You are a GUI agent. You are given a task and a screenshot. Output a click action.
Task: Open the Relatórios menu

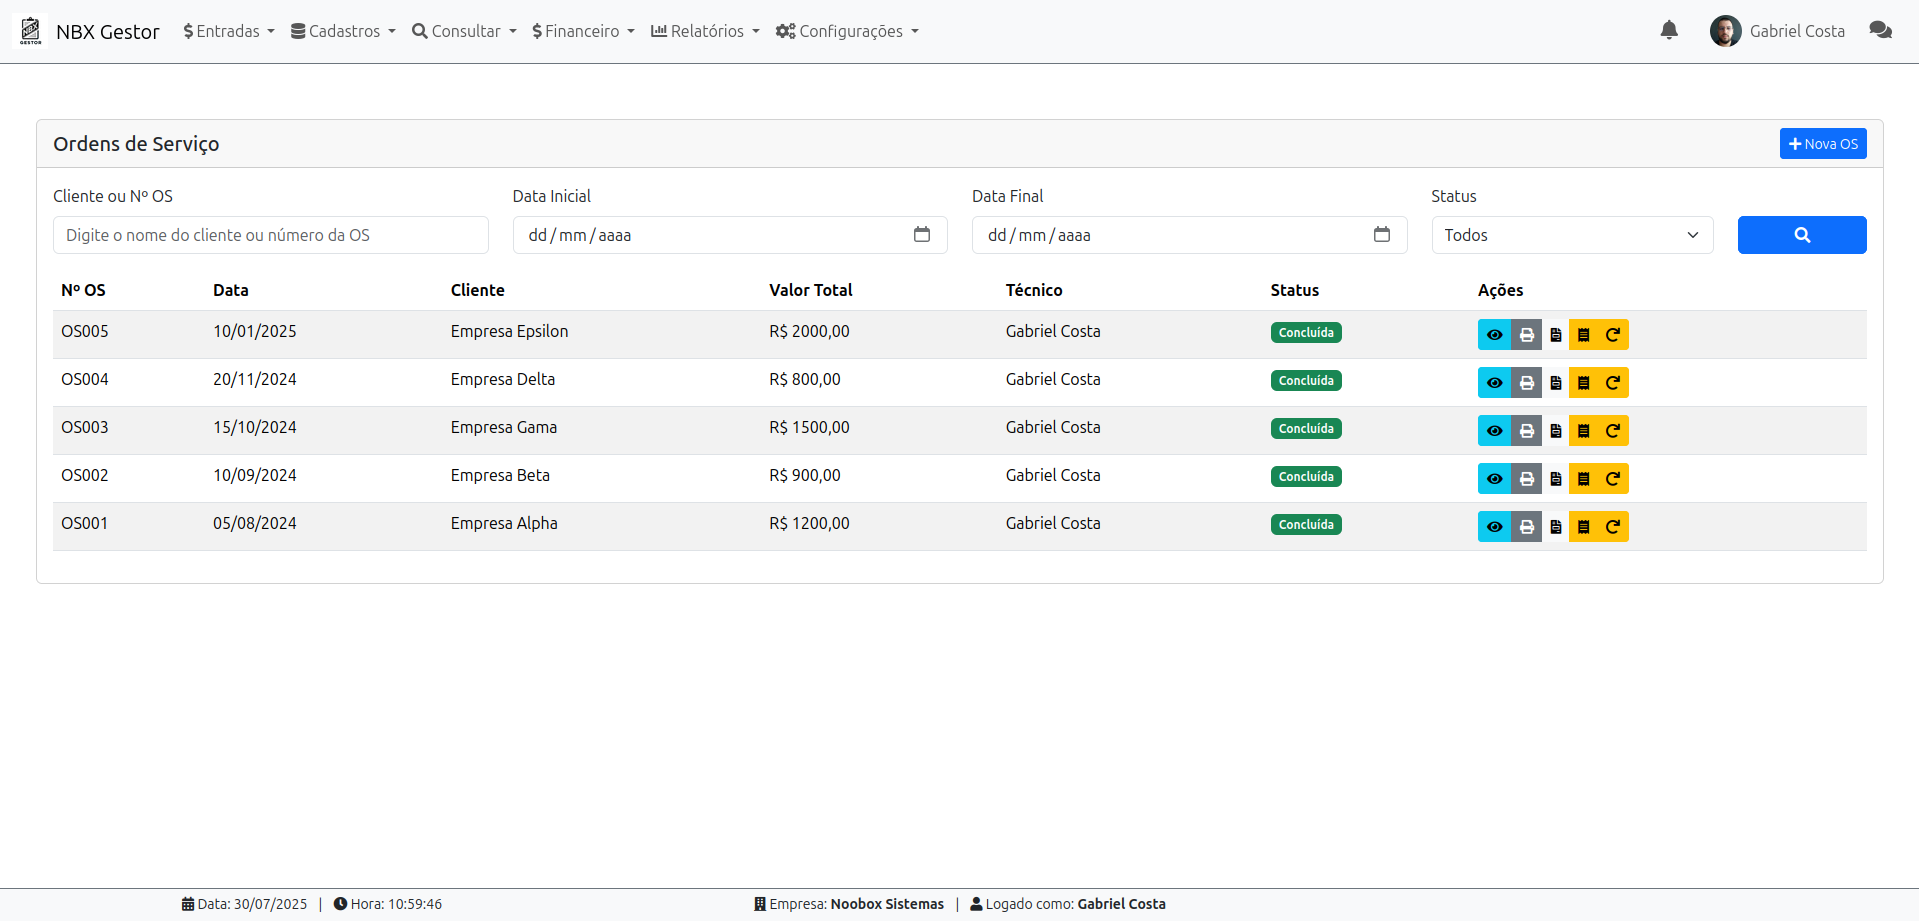[x=704, y=31]
